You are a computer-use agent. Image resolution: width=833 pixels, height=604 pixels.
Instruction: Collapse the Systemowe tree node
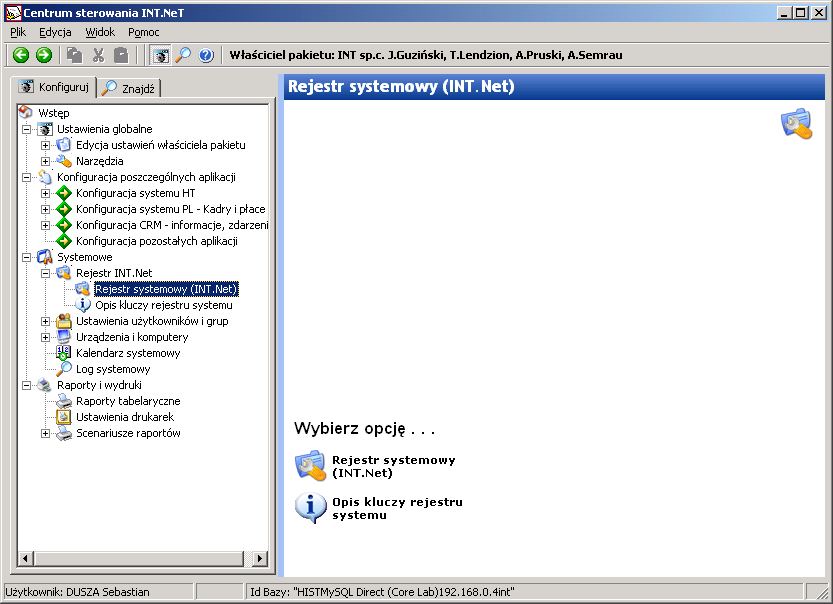[26, 257]
